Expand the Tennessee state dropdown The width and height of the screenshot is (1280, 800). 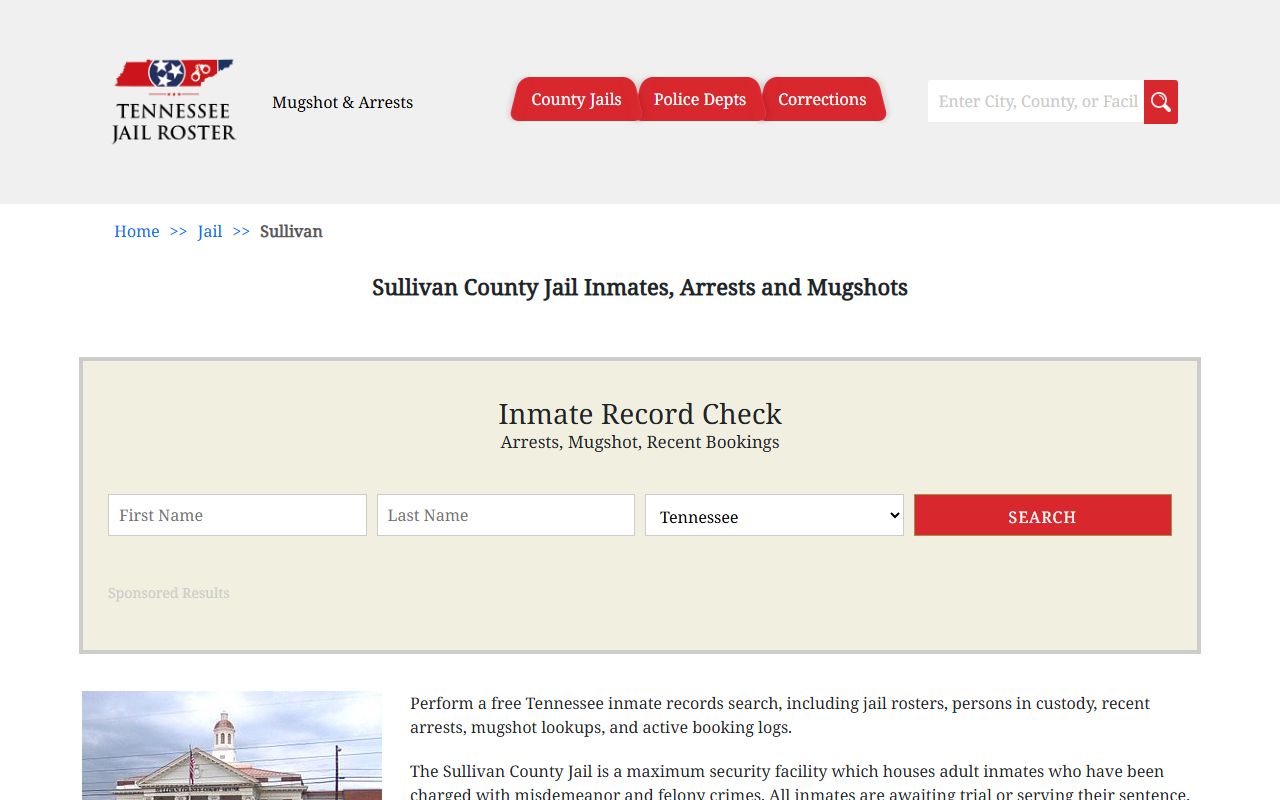point(774,515)
